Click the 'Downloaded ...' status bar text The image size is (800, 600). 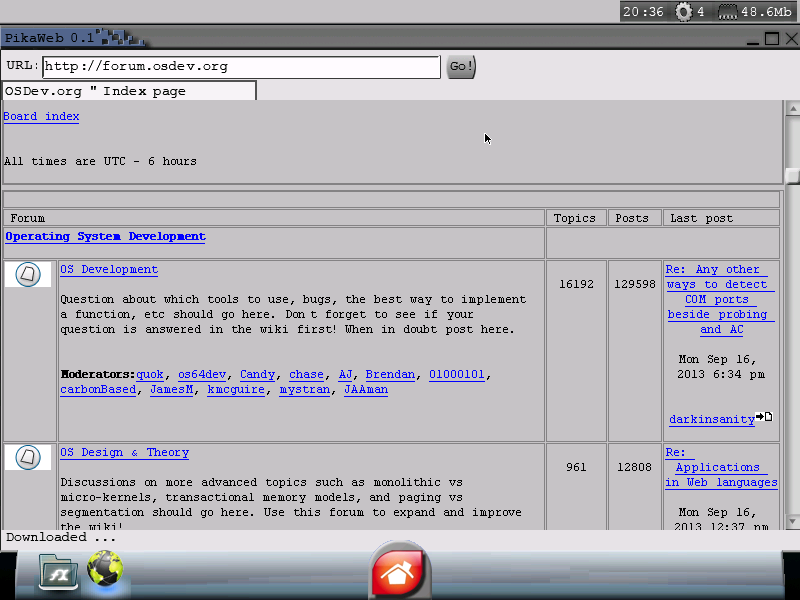pyautogui.click(x=61, y=537)
